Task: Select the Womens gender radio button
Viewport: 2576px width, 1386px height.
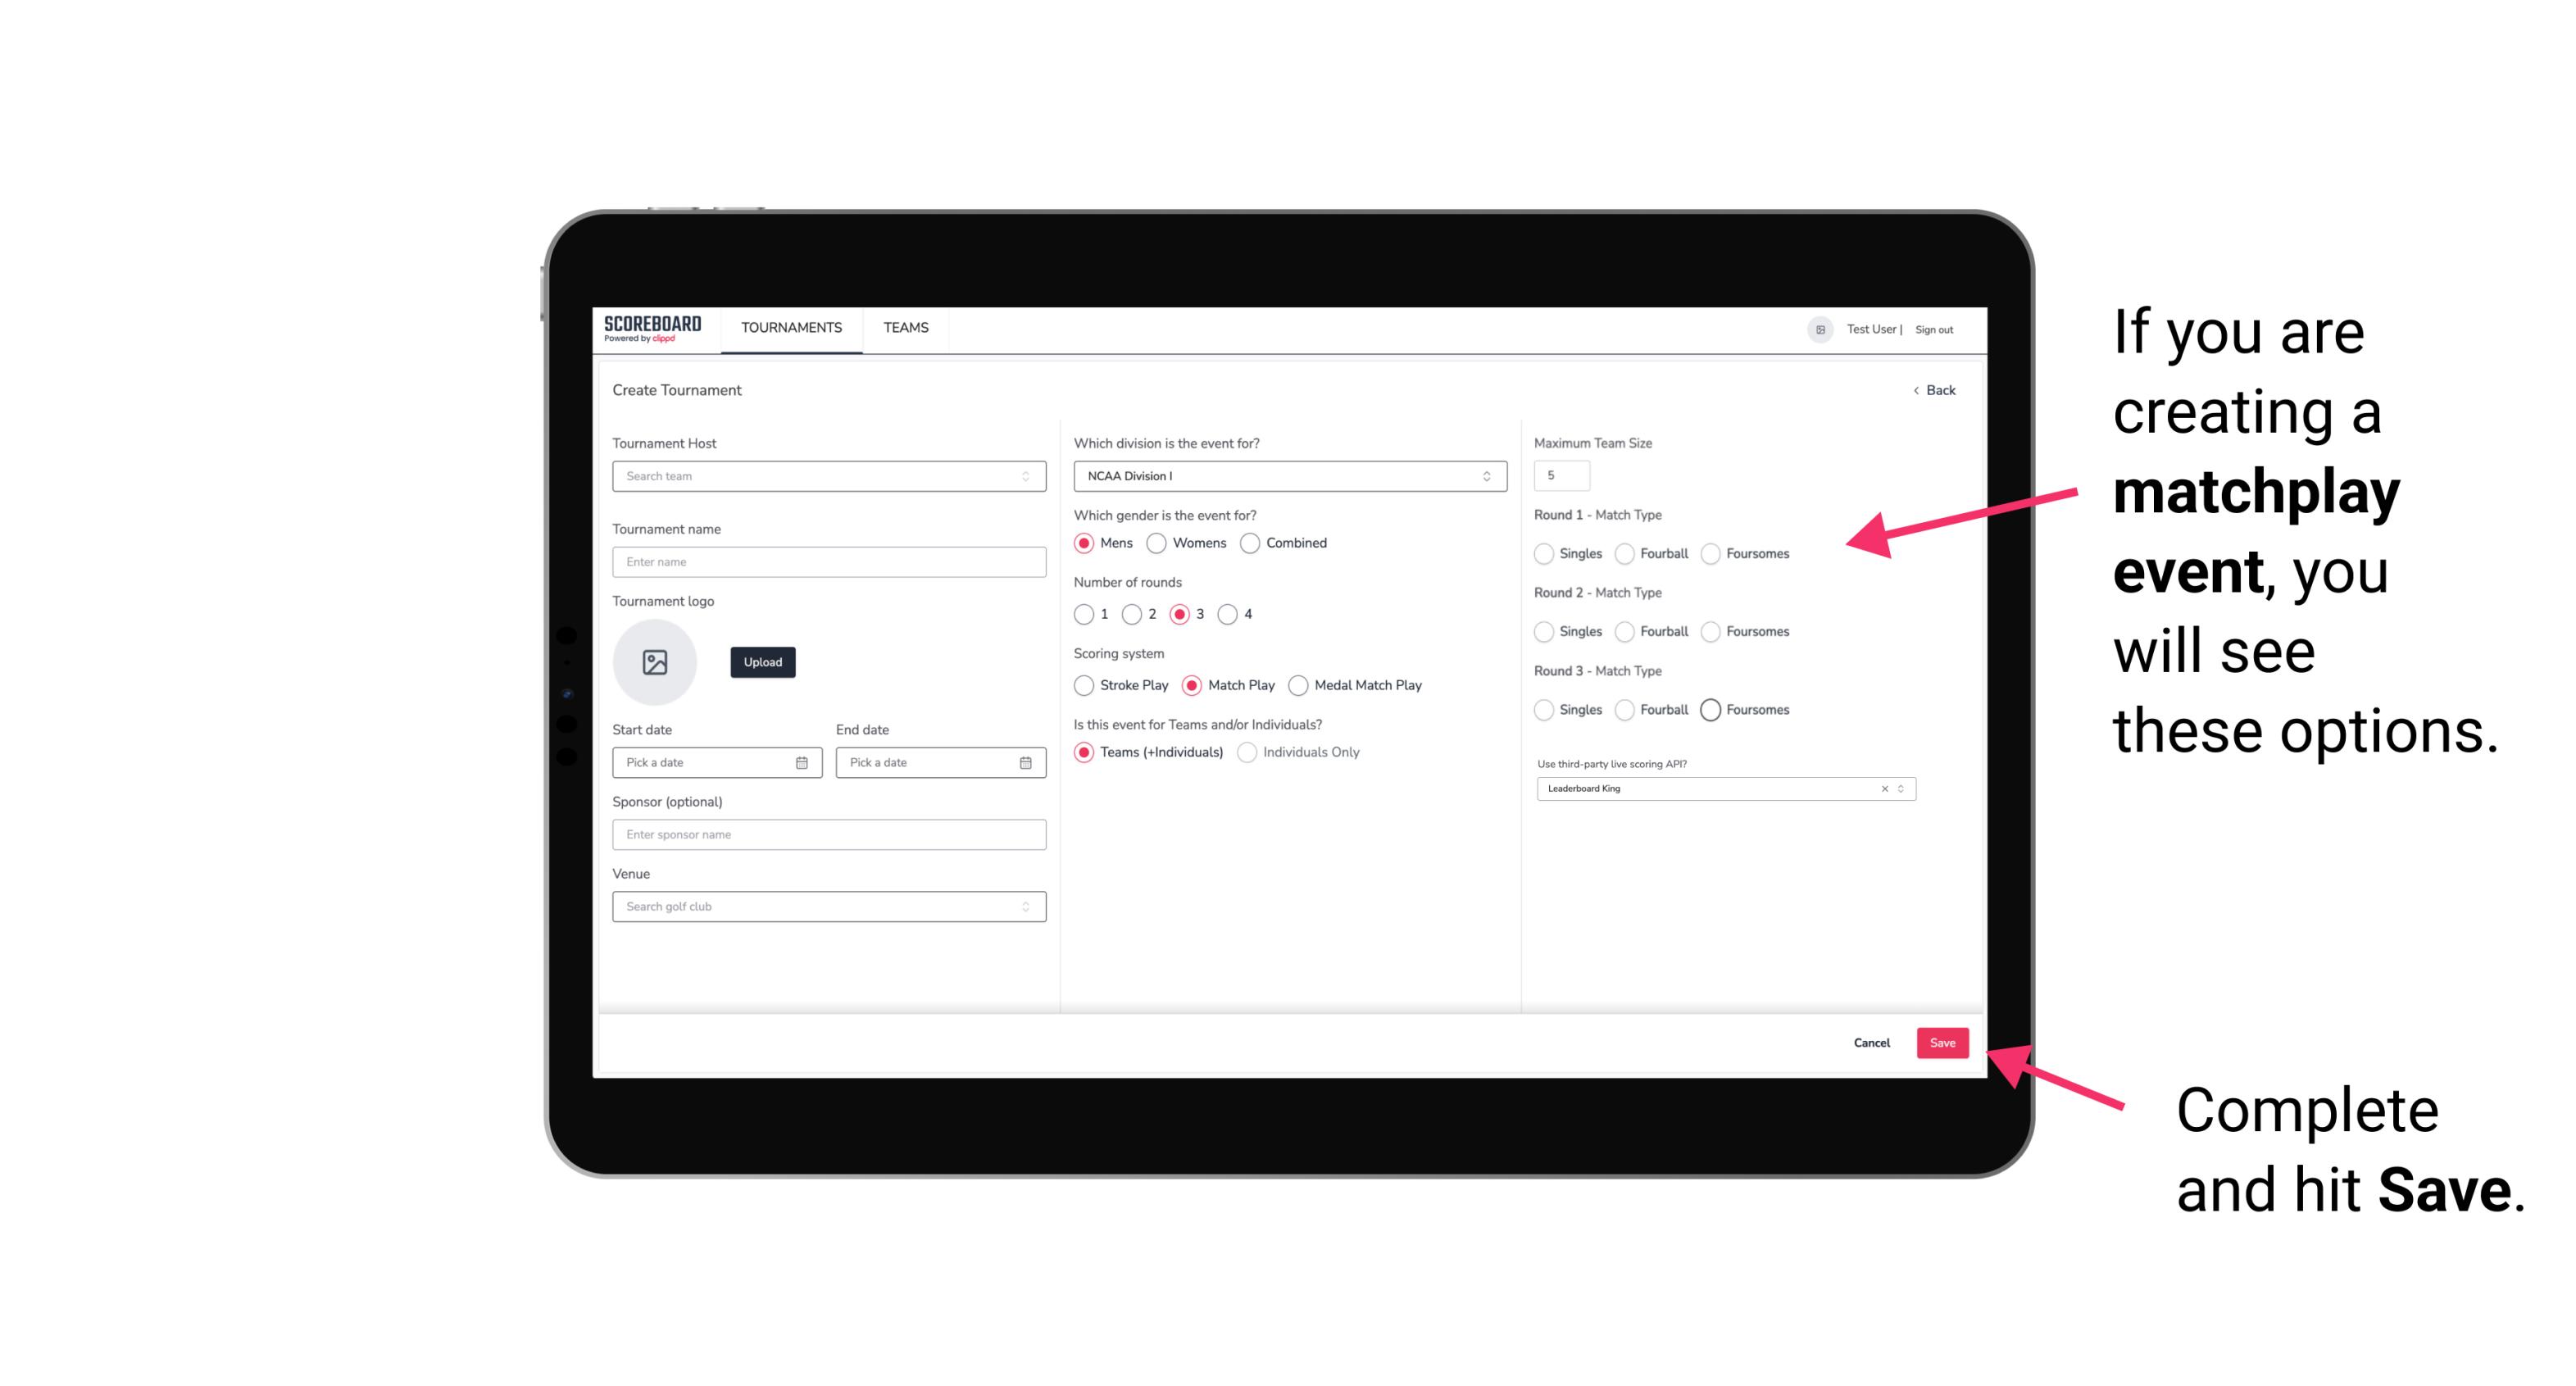Action: coord(1160,543)
